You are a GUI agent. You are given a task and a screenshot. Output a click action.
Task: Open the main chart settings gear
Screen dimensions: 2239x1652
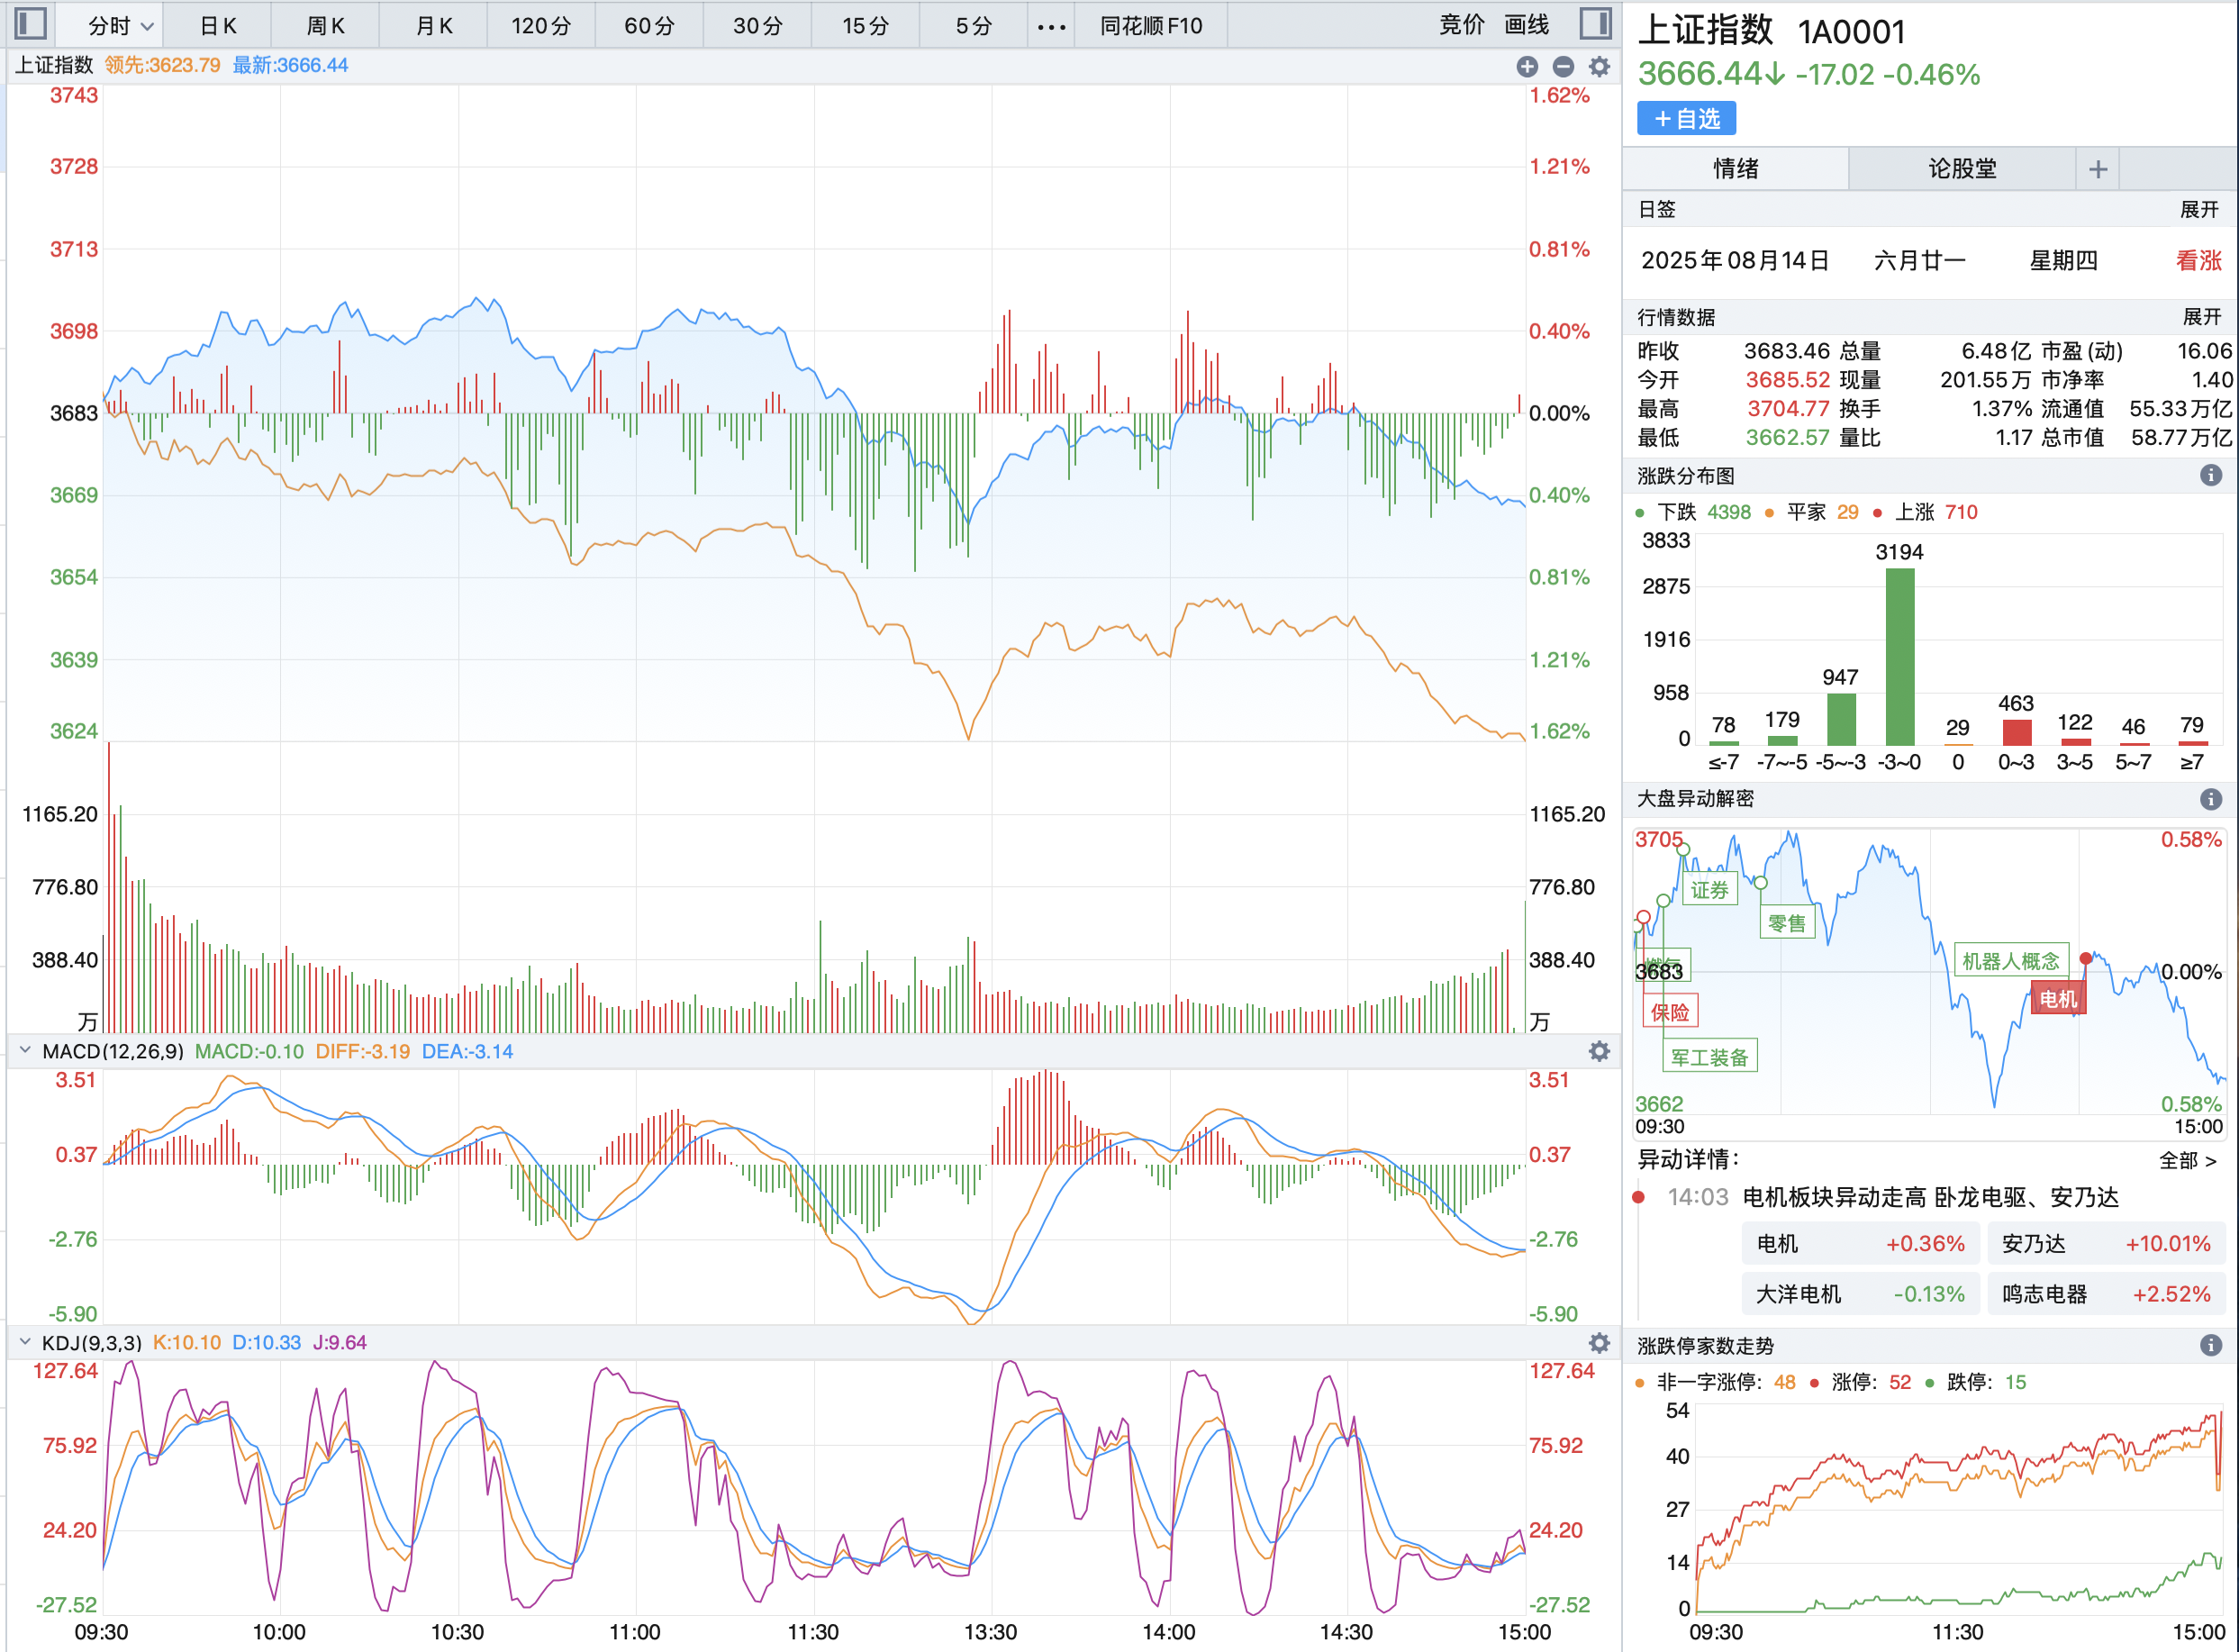tap(1598, 66)
